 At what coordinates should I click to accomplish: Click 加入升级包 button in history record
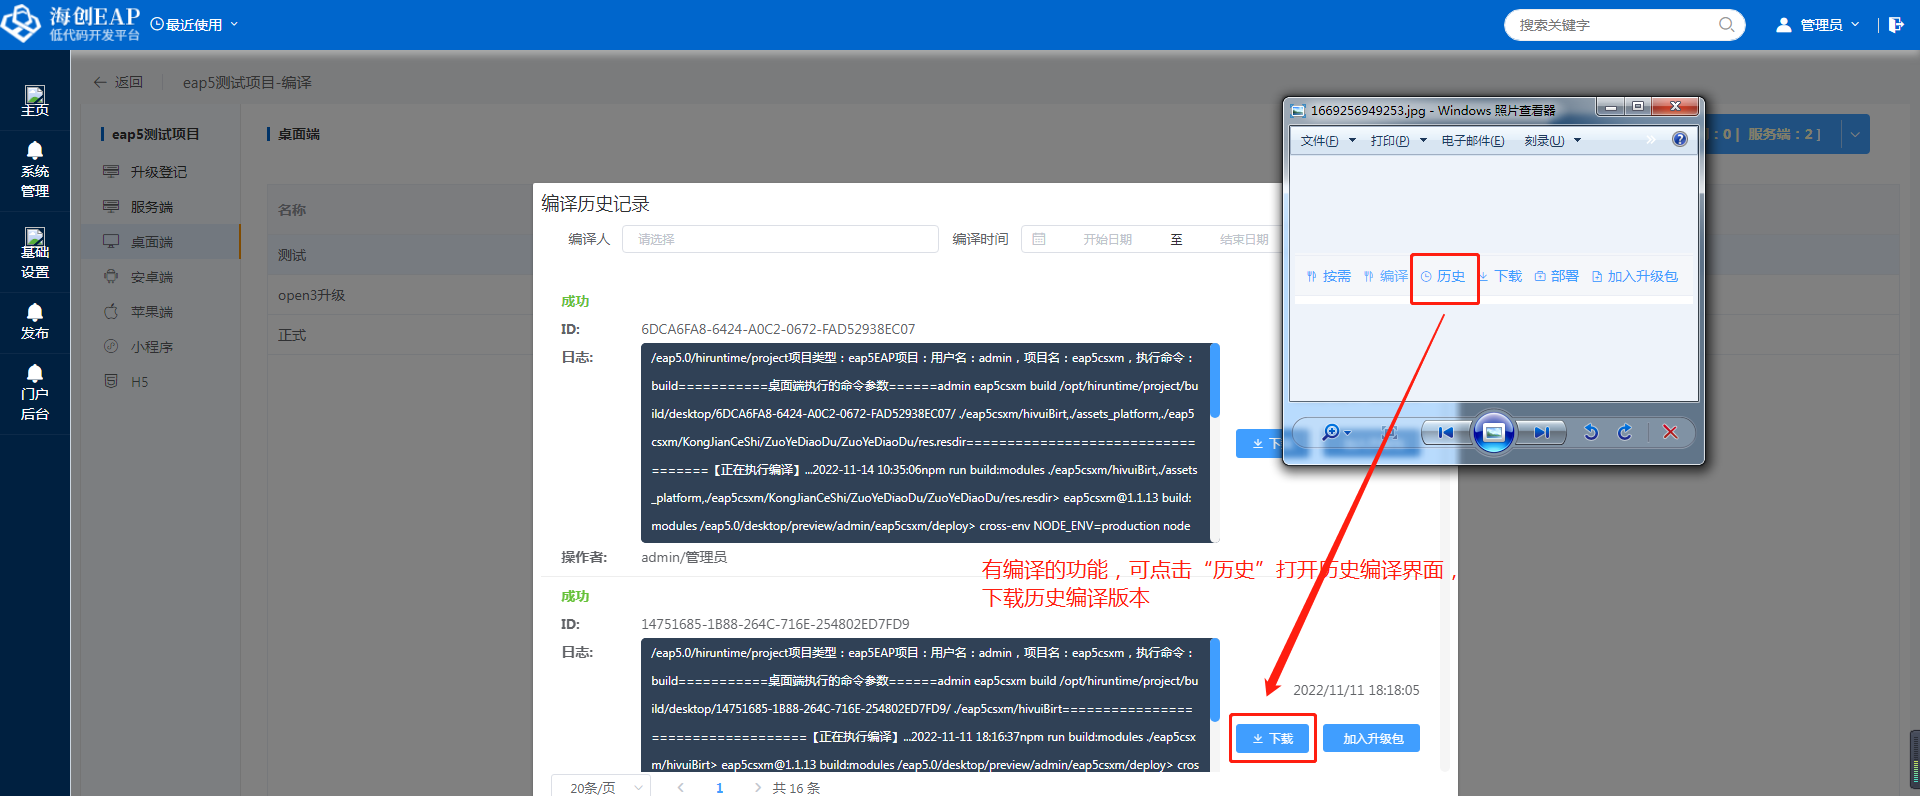(1372, 738)
